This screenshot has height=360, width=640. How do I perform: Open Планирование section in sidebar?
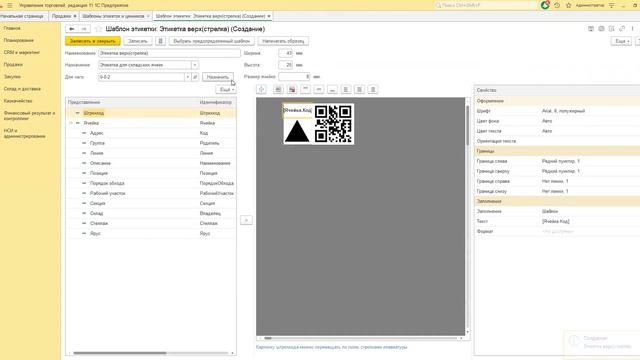(x=19, y=40)
